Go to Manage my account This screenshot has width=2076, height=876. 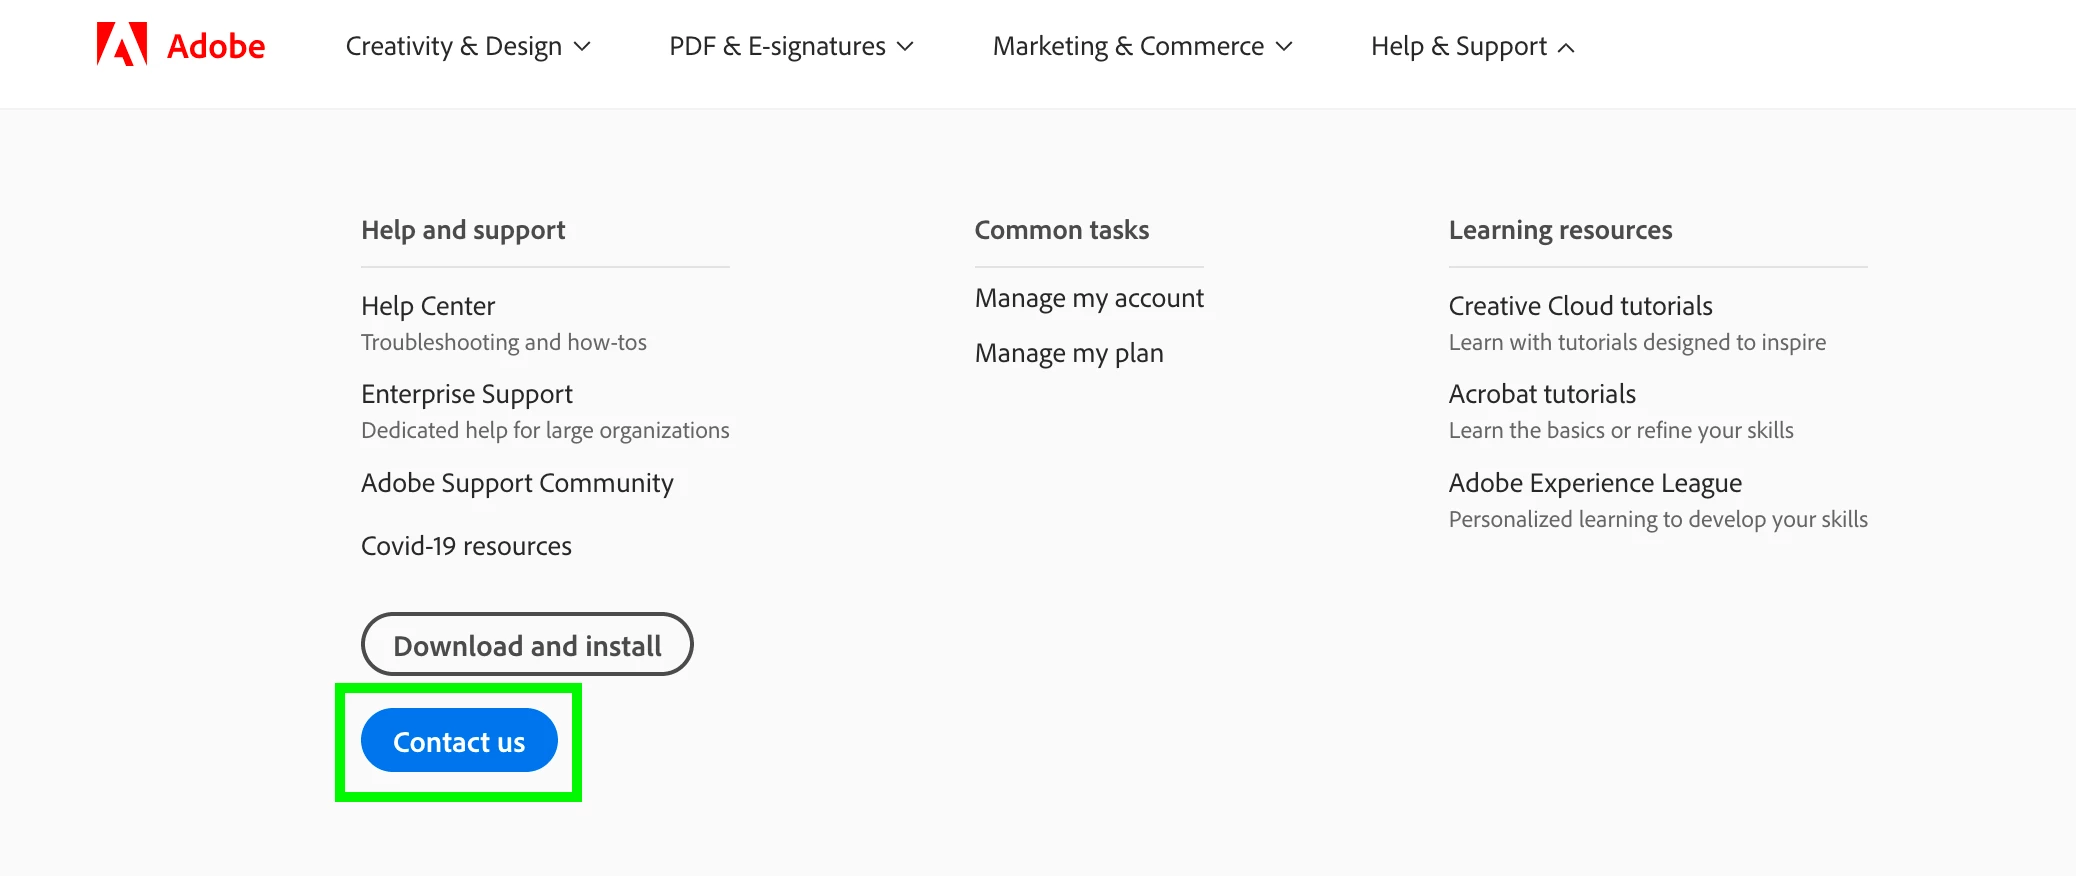tap(1089, 298)
